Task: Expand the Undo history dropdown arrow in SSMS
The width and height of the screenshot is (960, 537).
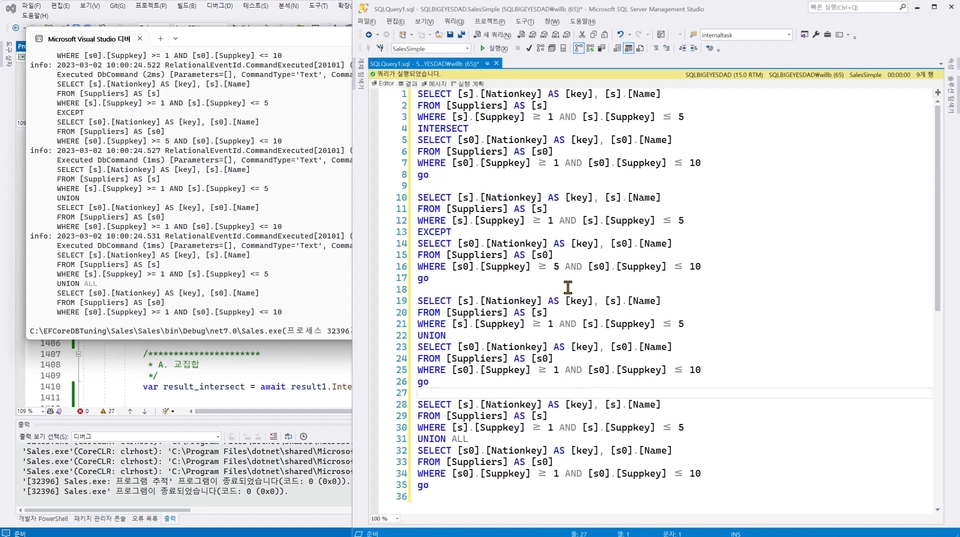Action: tap(629, 35)
